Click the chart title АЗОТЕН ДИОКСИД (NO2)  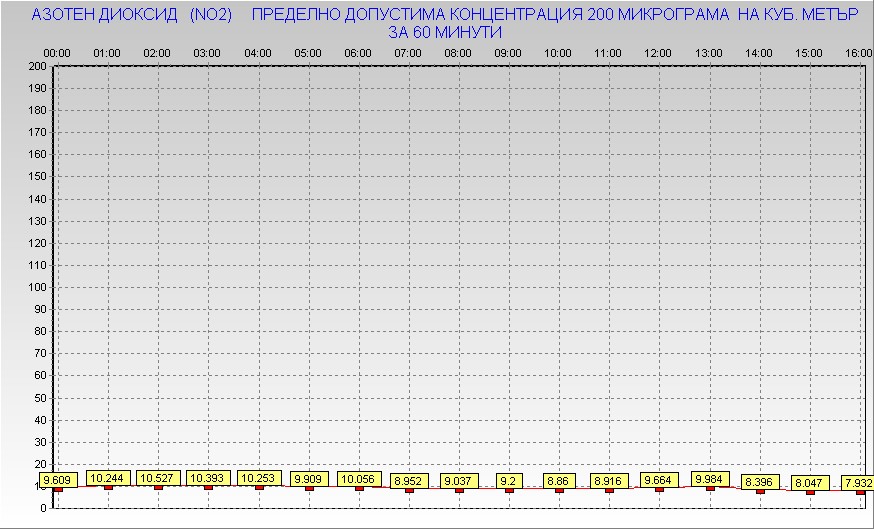tap(132, 15)
